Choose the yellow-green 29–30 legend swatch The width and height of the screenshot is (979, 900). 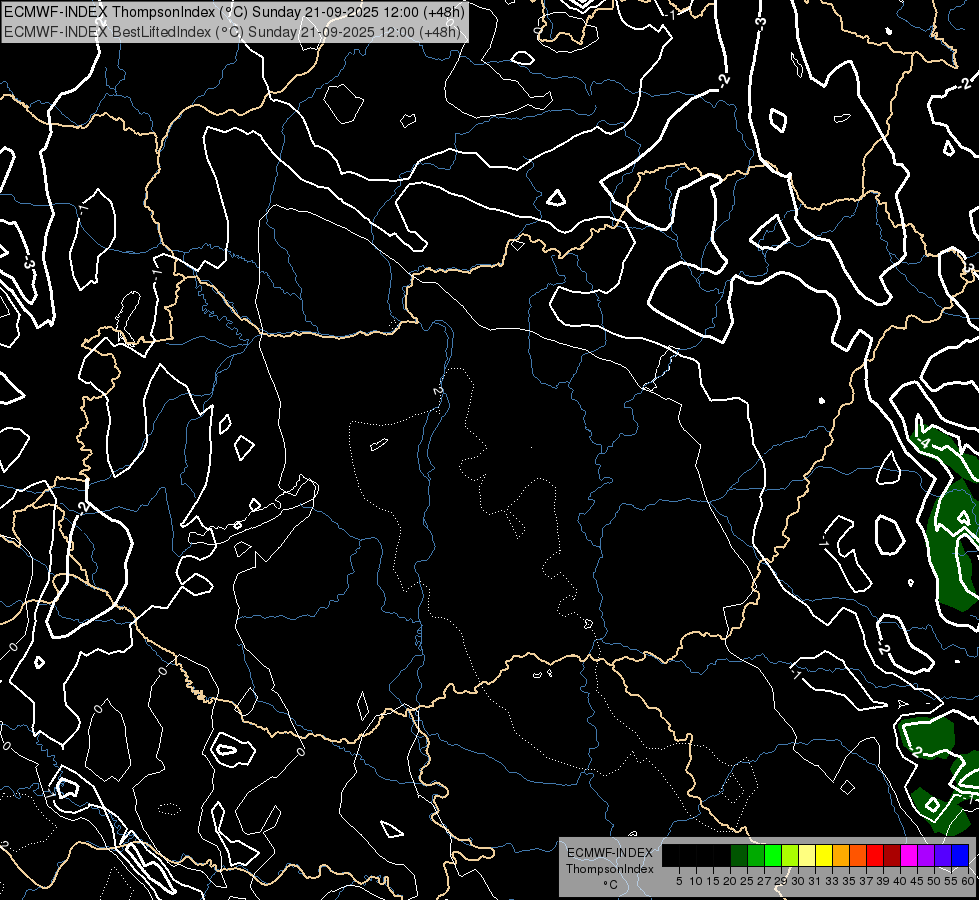pos(789,855)
